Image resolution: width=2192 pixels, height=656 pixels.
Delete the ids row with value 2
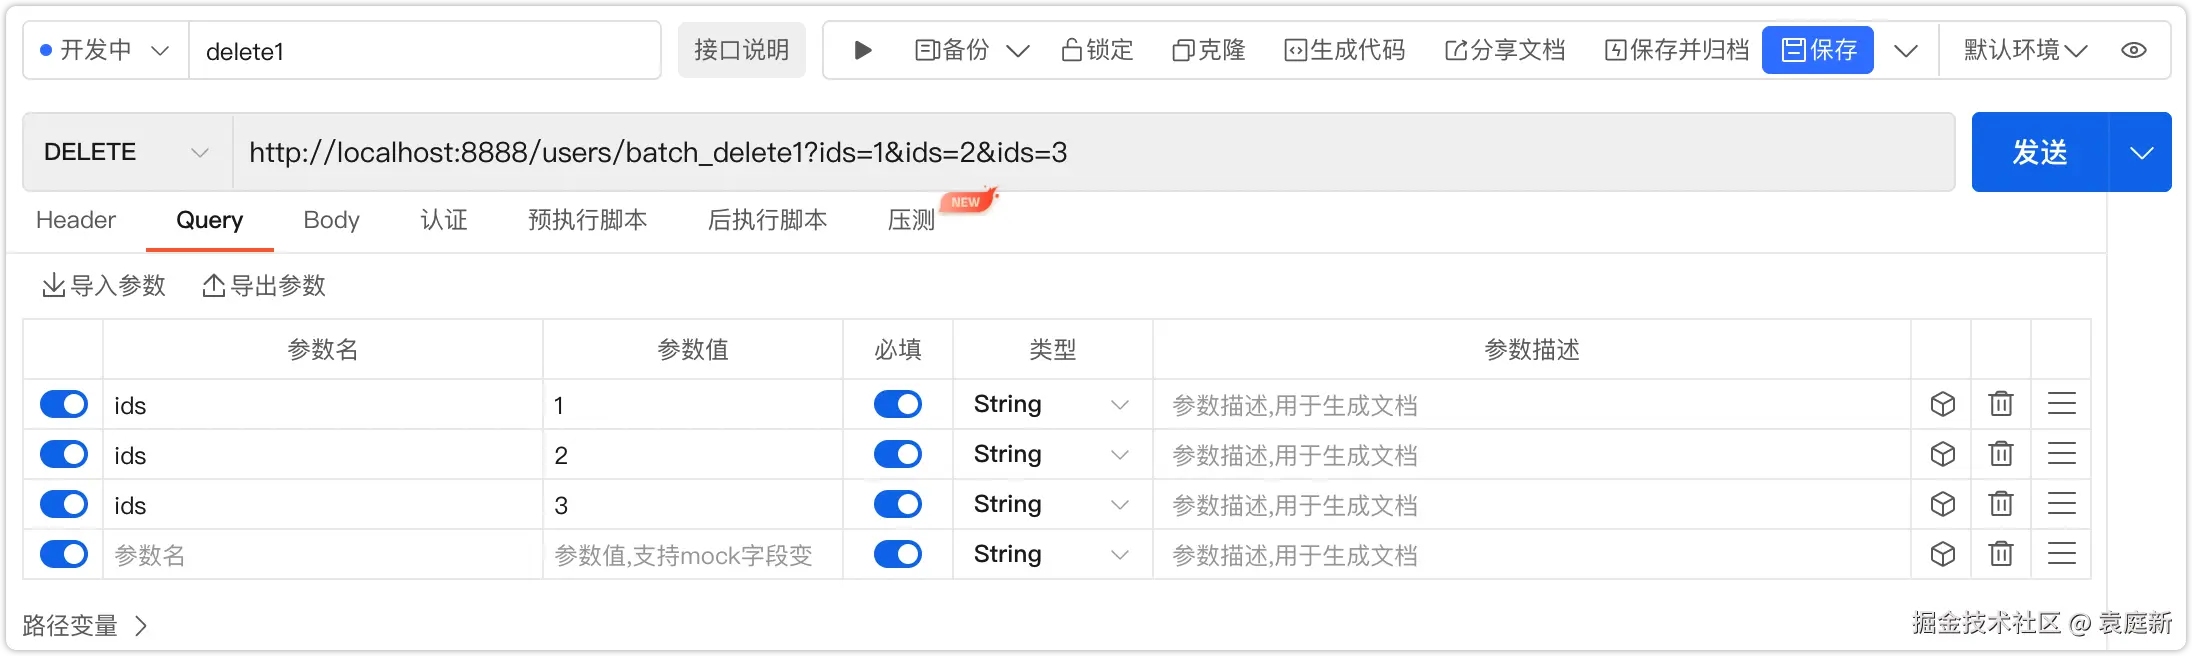coord(2001,454)
